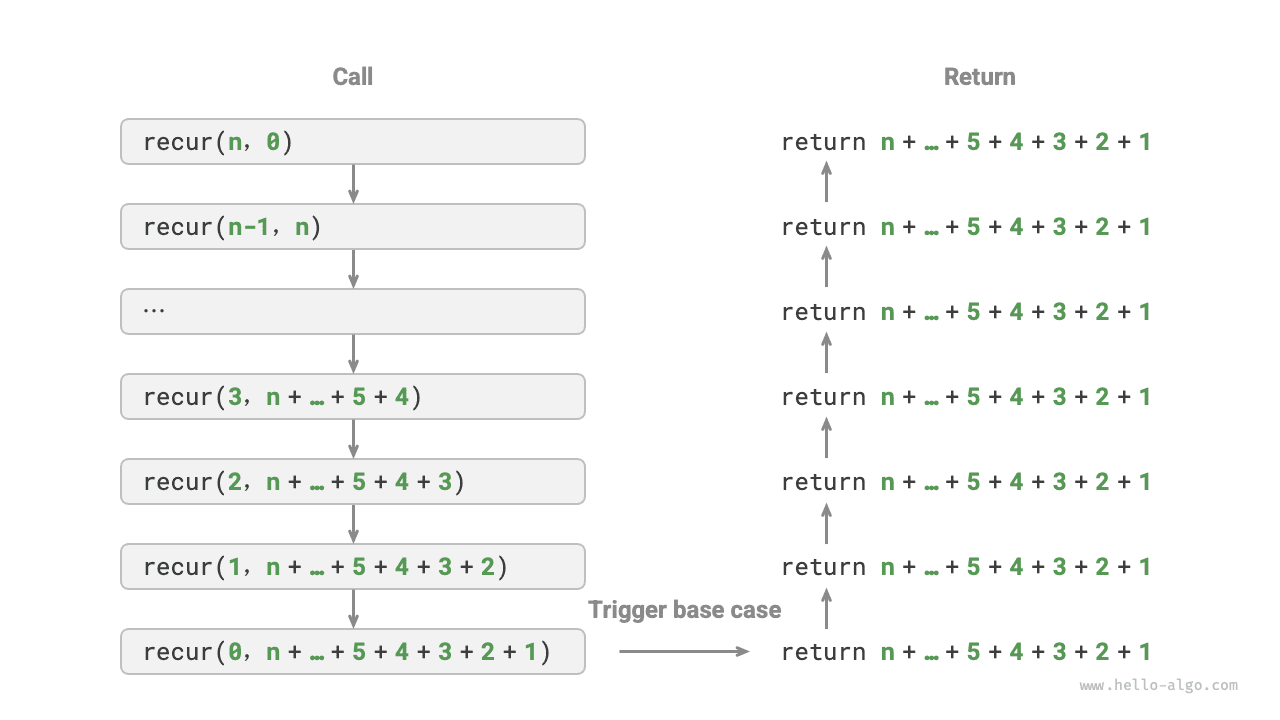1280x720 pixels.
Task: Click the horizontal arrow under "Trigger base case"
Action: point(684,652)
